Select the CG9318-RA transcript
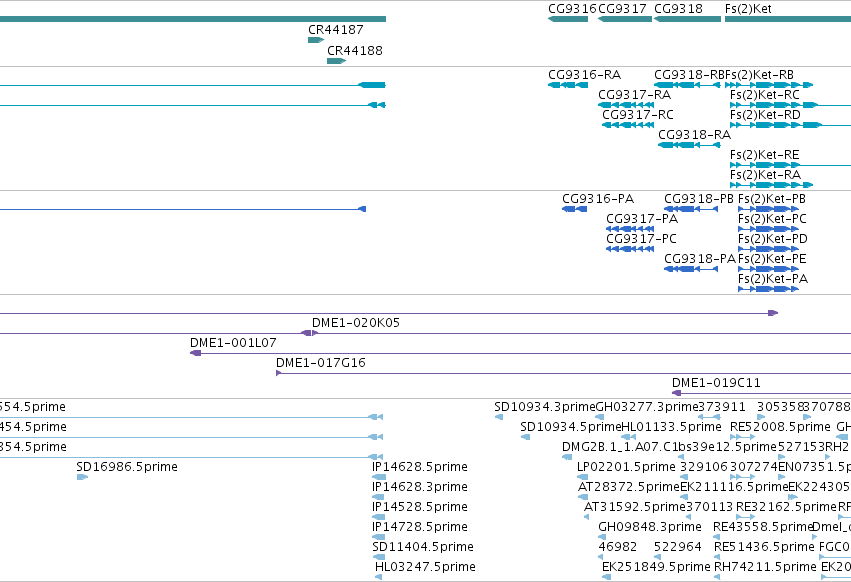 click(689, 145)
